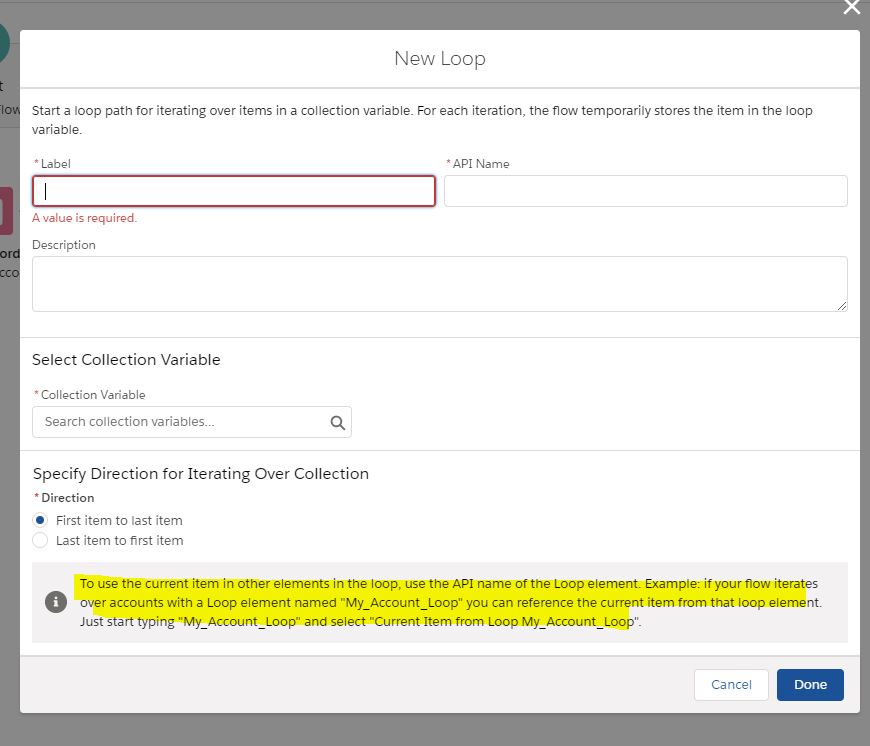This screenshot has width=870, height=746.
Task: Click the magnifier icon in Collection Variable search
Action: tap(338, 422)
